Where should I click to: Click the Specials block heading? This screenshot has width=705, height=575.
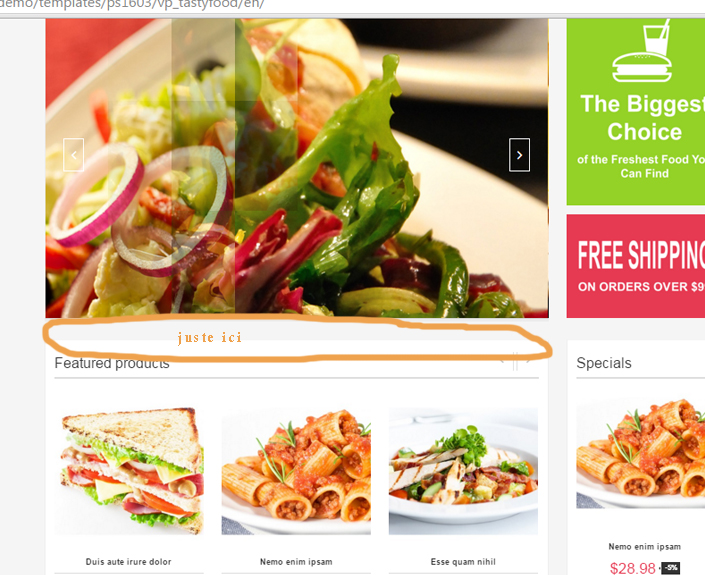604,363
